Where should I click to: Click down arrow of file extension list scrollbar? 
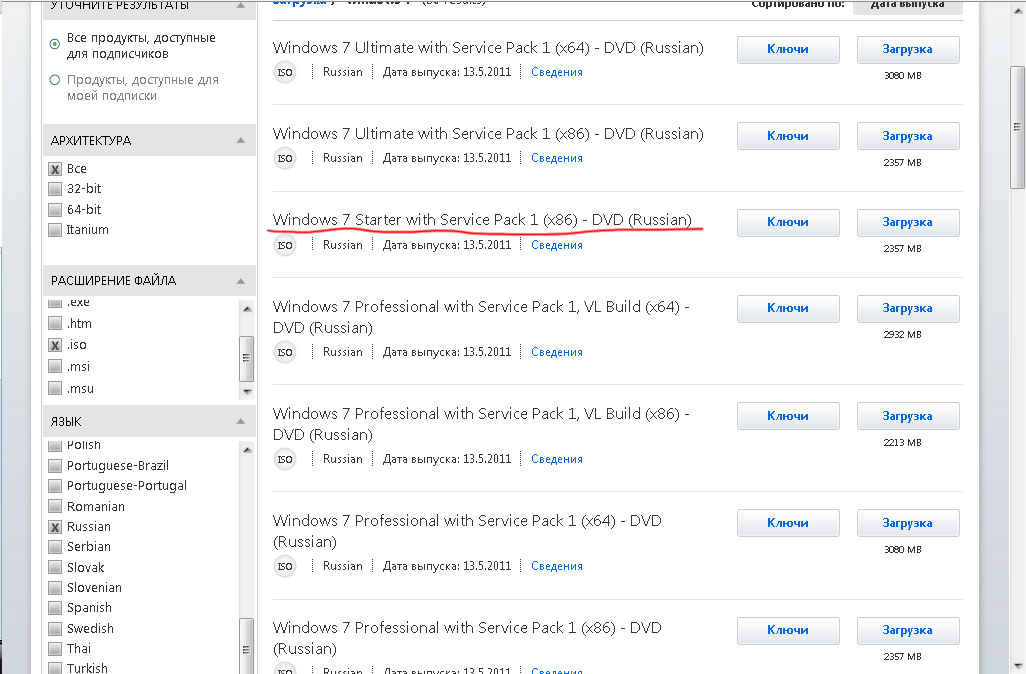247,391
